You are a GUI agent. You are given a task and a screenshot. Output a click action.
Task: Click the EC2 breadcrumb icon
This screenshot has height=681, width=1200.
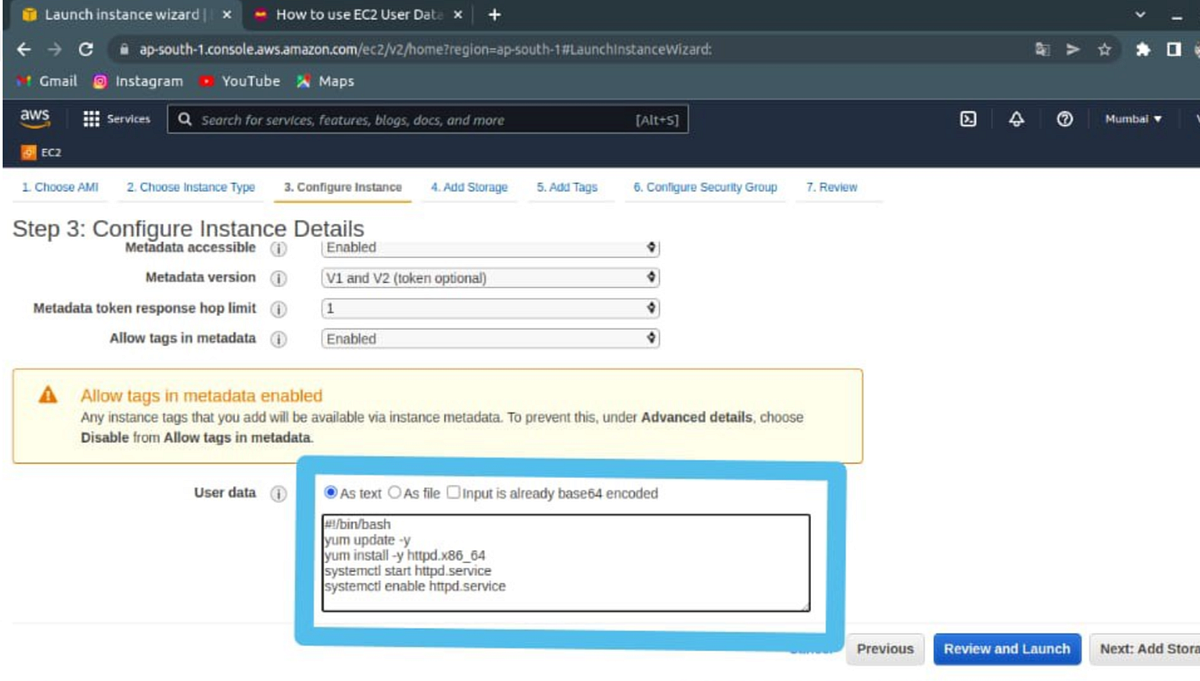pos(27,153)
